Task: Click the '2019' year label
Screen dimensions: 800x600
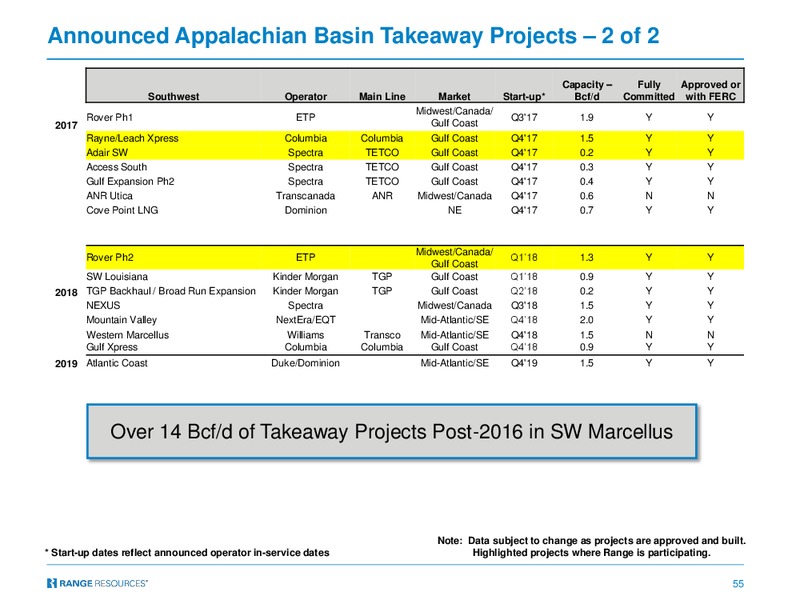Action: [x=66, y=364]
